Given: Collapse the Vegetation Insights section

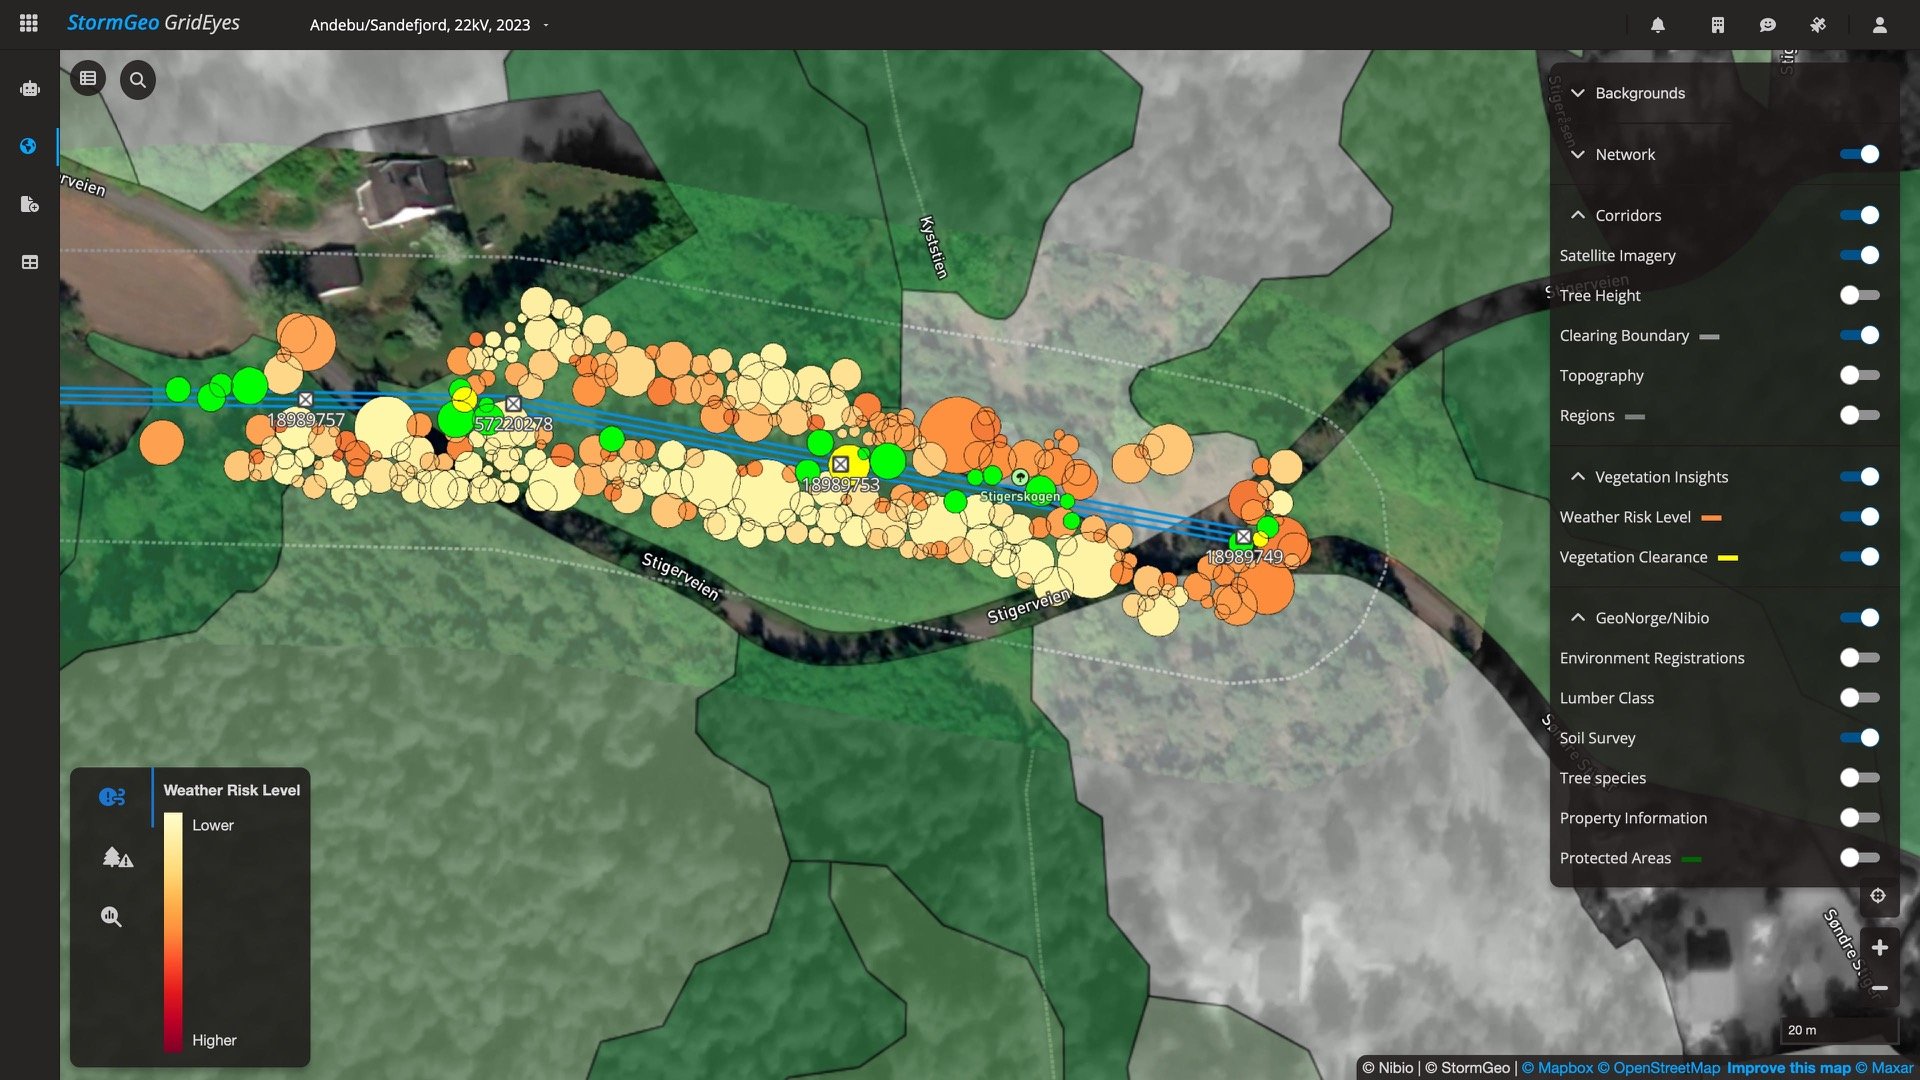Looking at the screenshot, I should pos(1578,477).
